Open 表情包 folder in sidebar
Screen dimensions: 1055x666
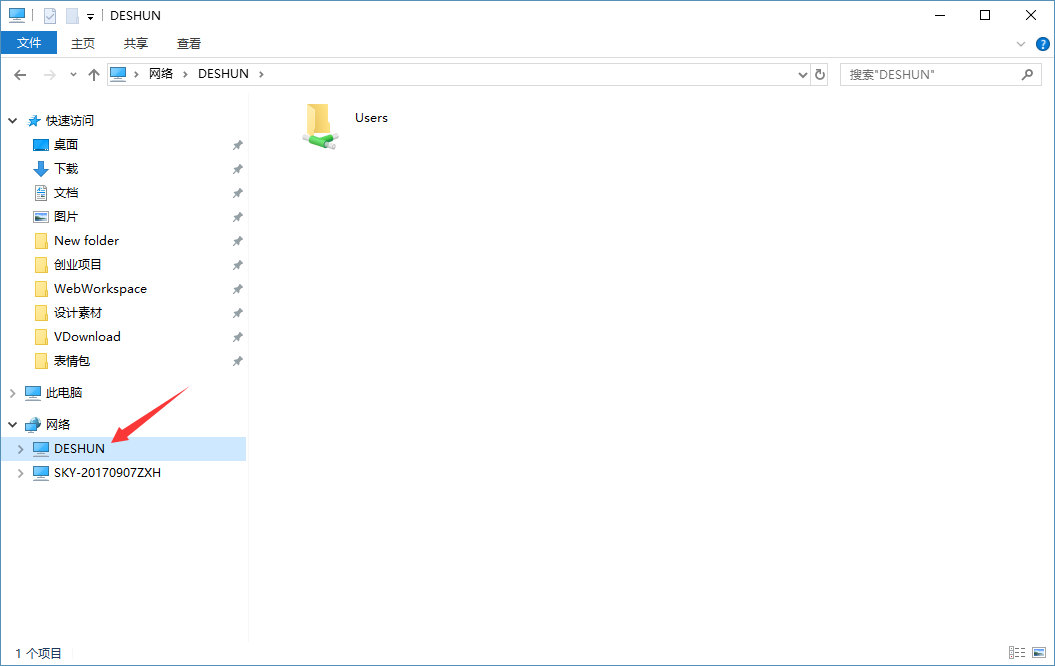pyautogui.click(x=71, y=361)
